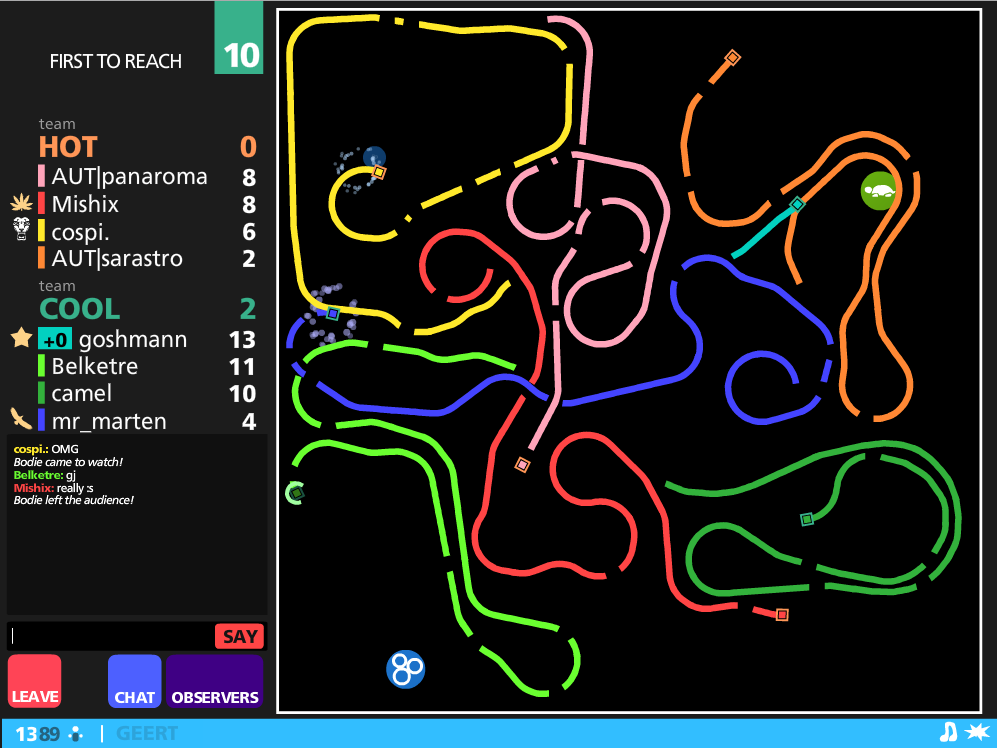Image resolution: width=997 pixels, height=748 pixels.
Task: Click the pink curve's head square
Action: pos(523,465)
